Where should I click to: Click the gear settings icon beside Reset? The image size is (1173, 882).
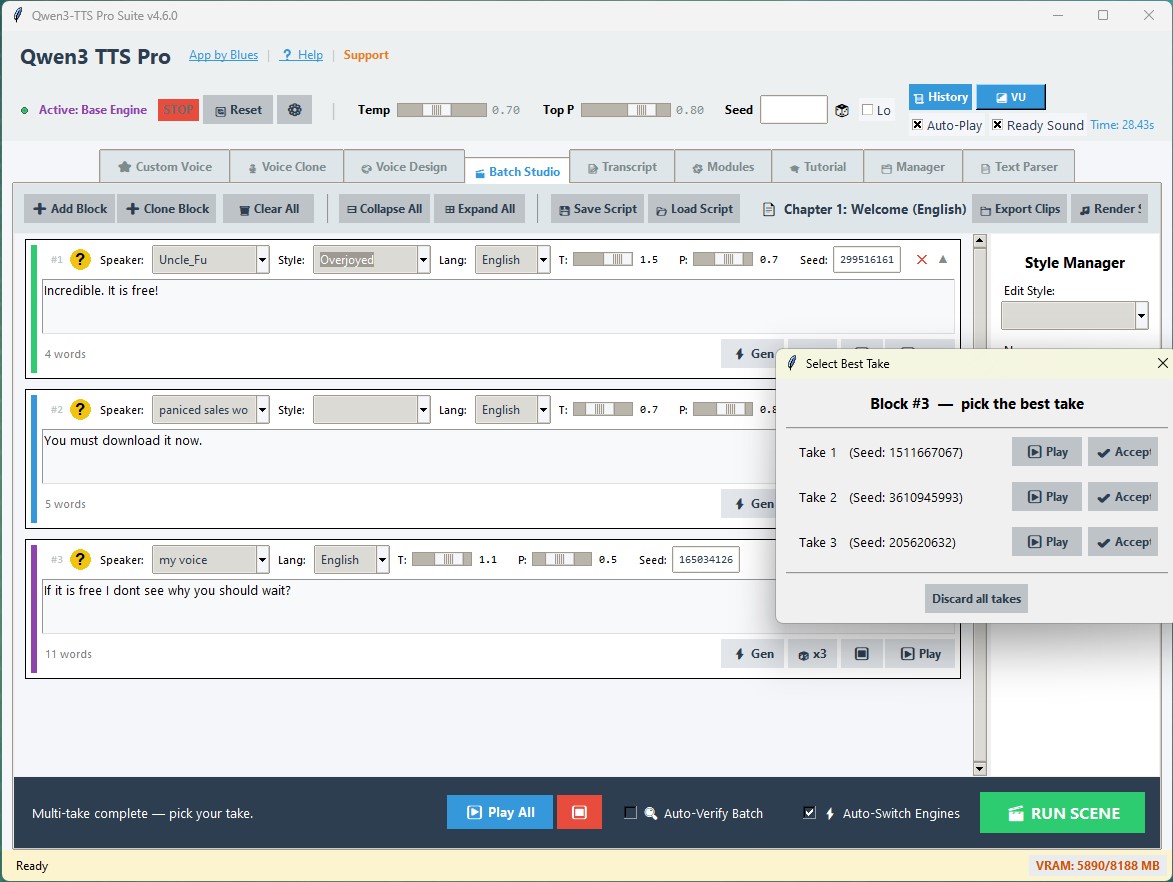click(294, 110)
